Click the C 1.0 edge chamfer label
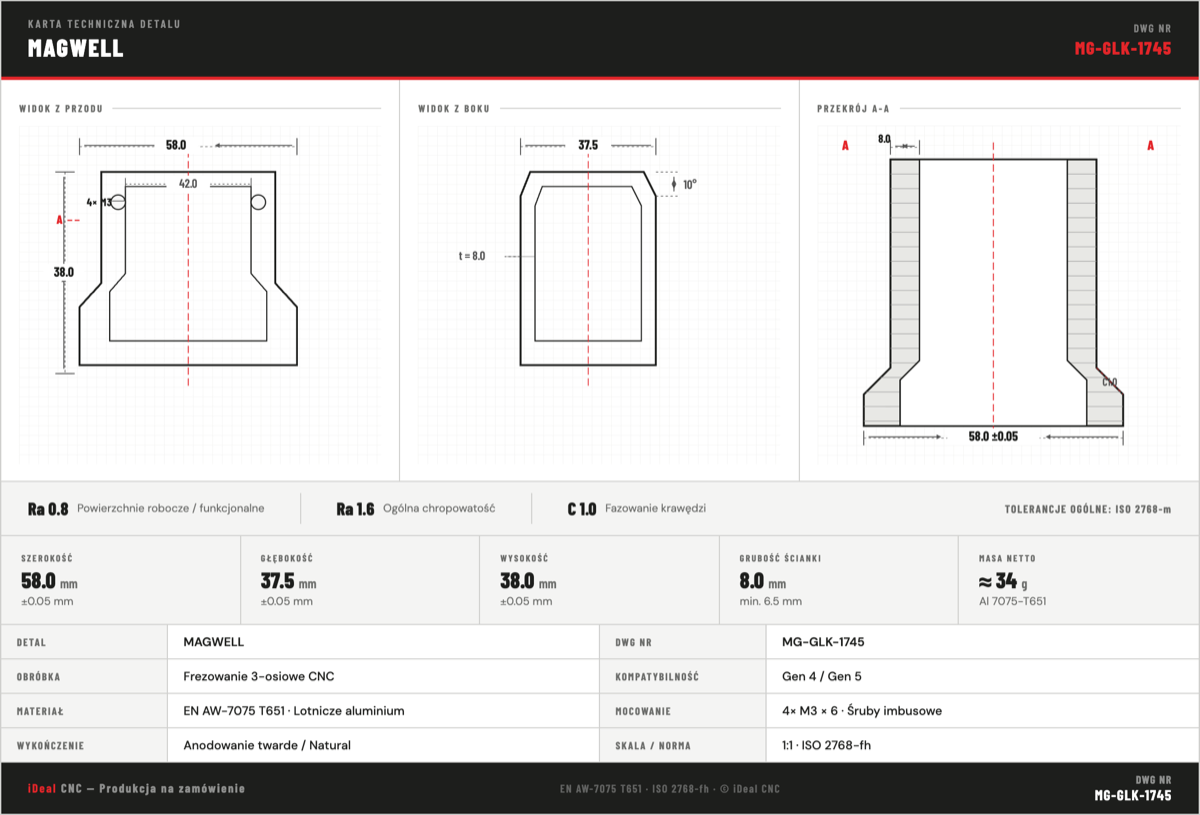The height and width of the screenshot is (815, 1200). 581,509
